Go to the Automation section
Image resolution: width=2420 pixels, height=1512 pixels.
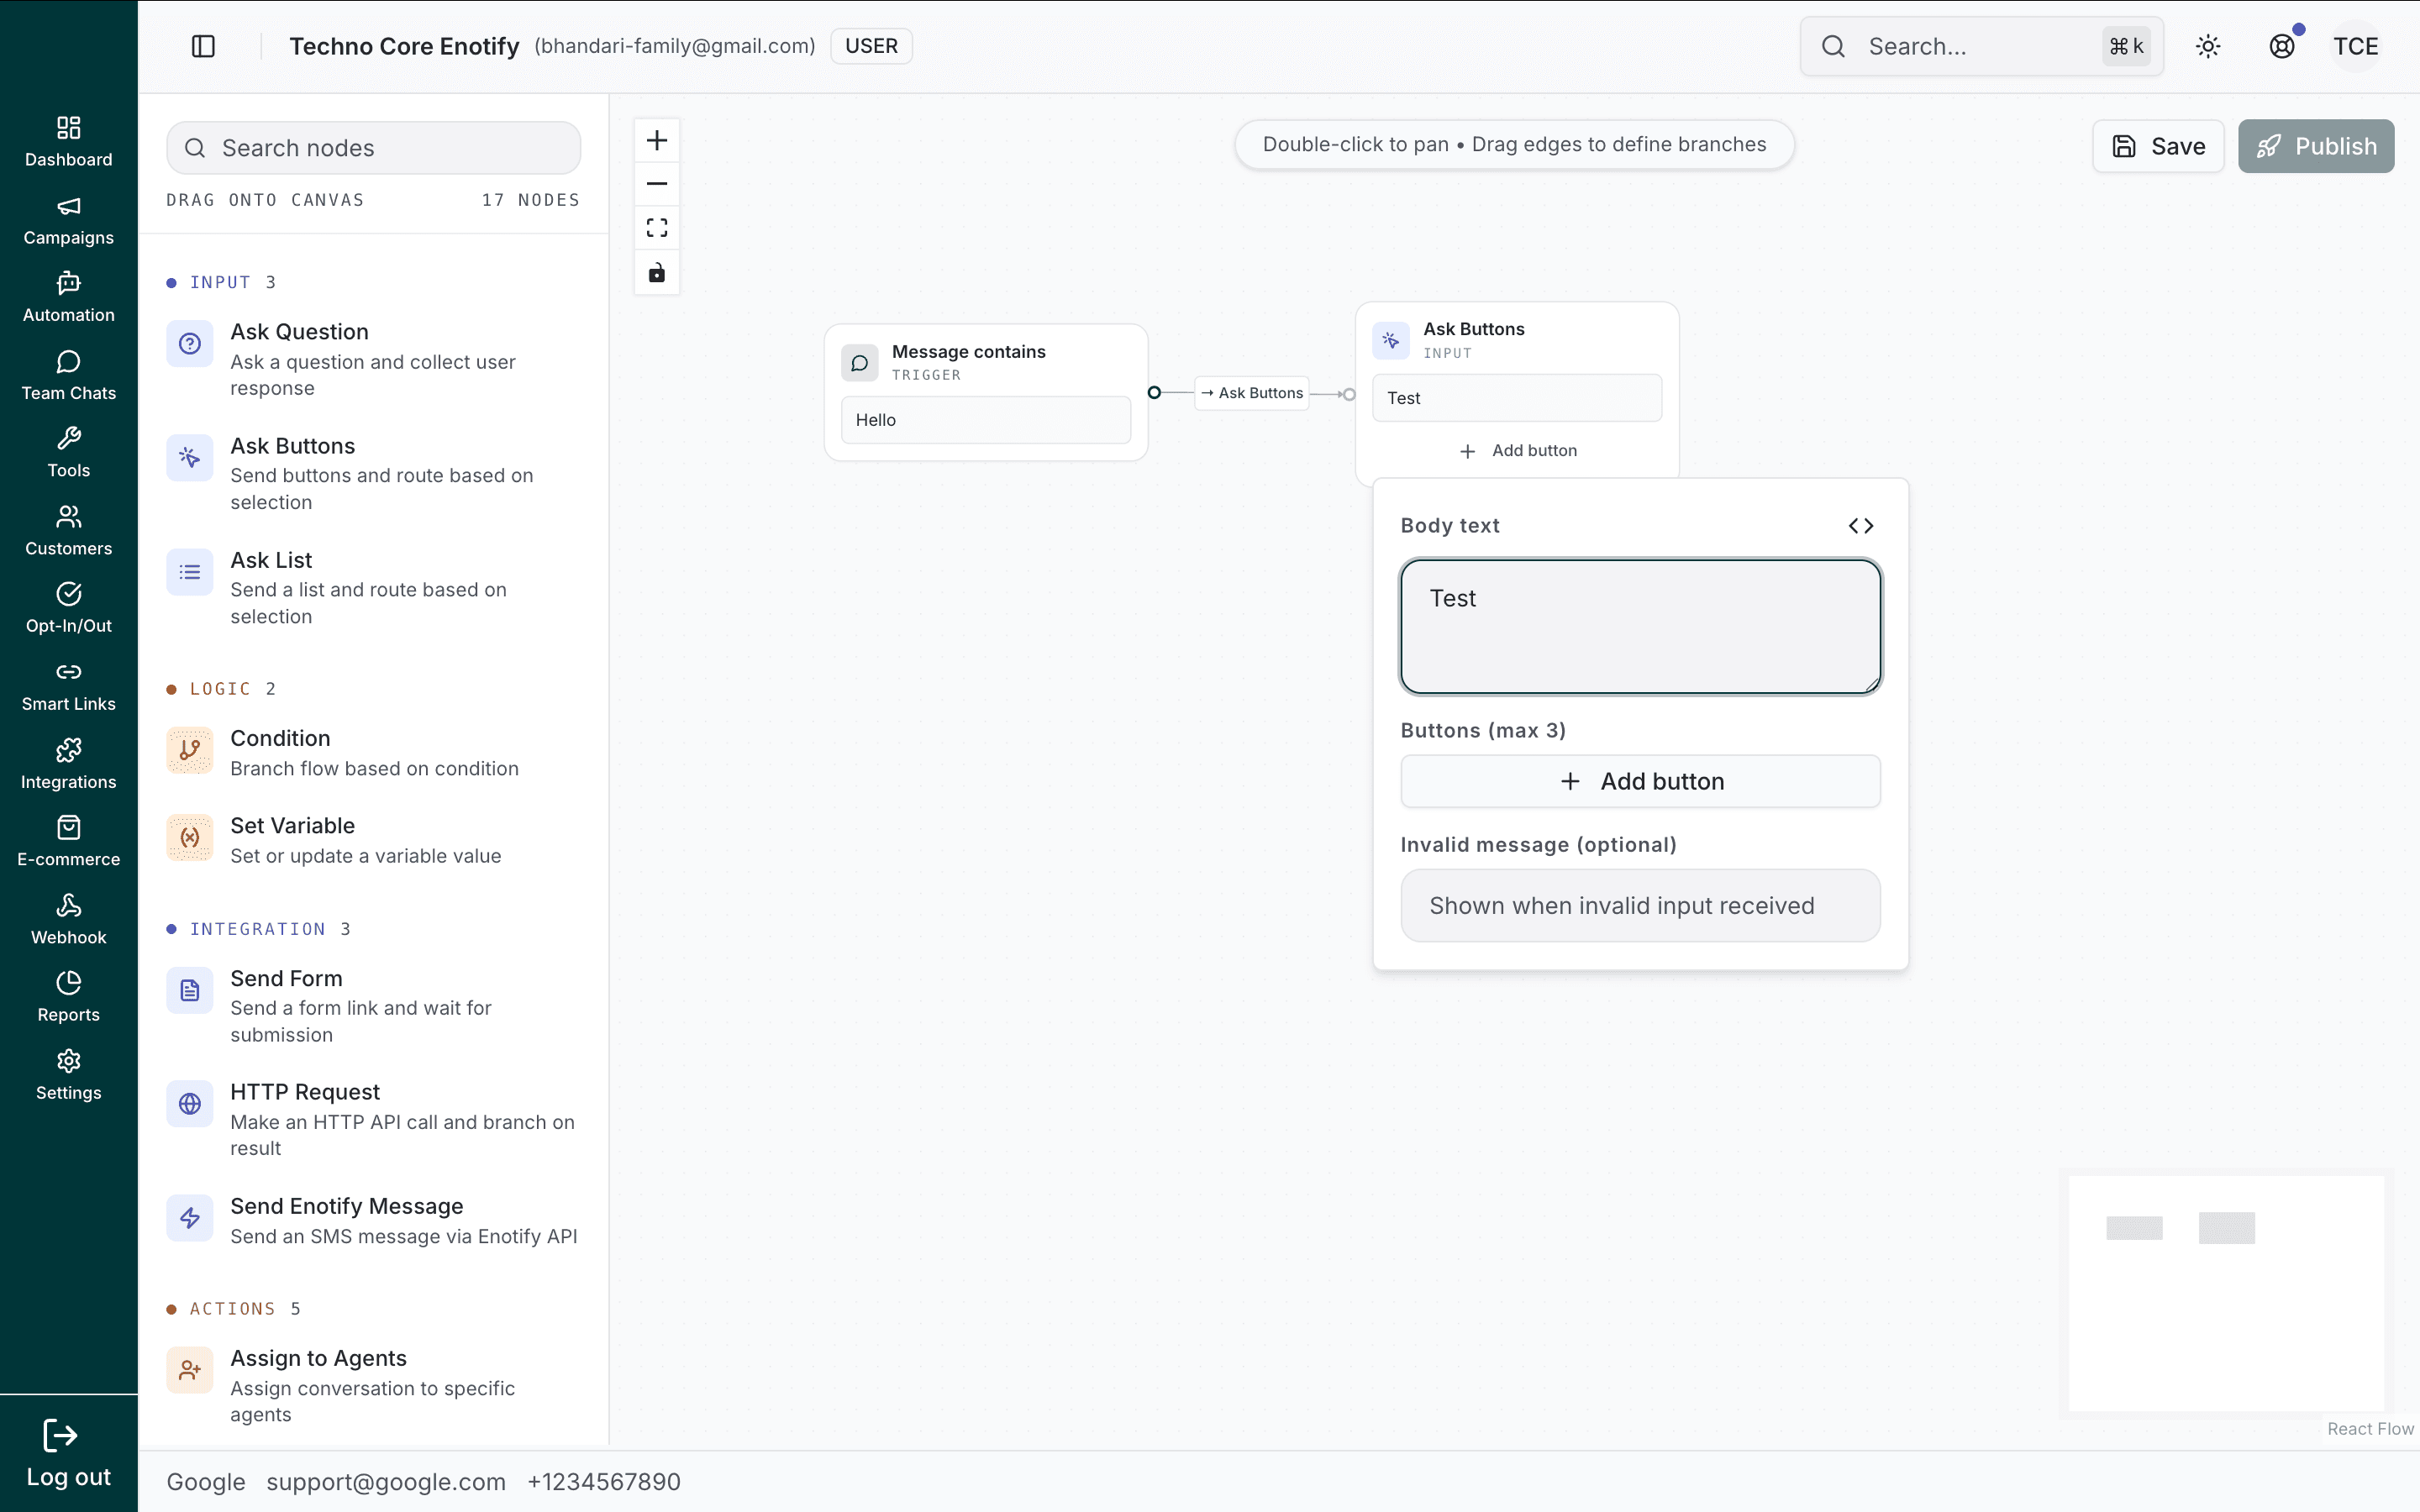pyautogui.click(x=68, y=297)
